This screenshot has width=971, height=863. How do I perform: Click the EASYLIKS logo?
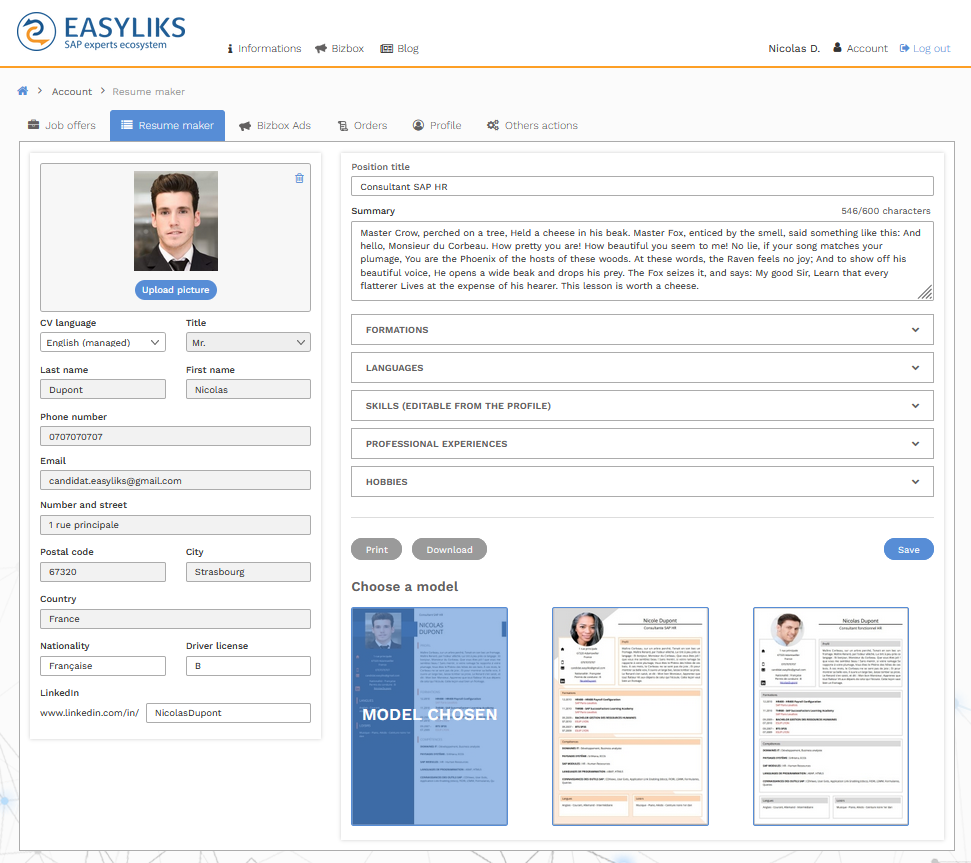[x=102, y=31]
